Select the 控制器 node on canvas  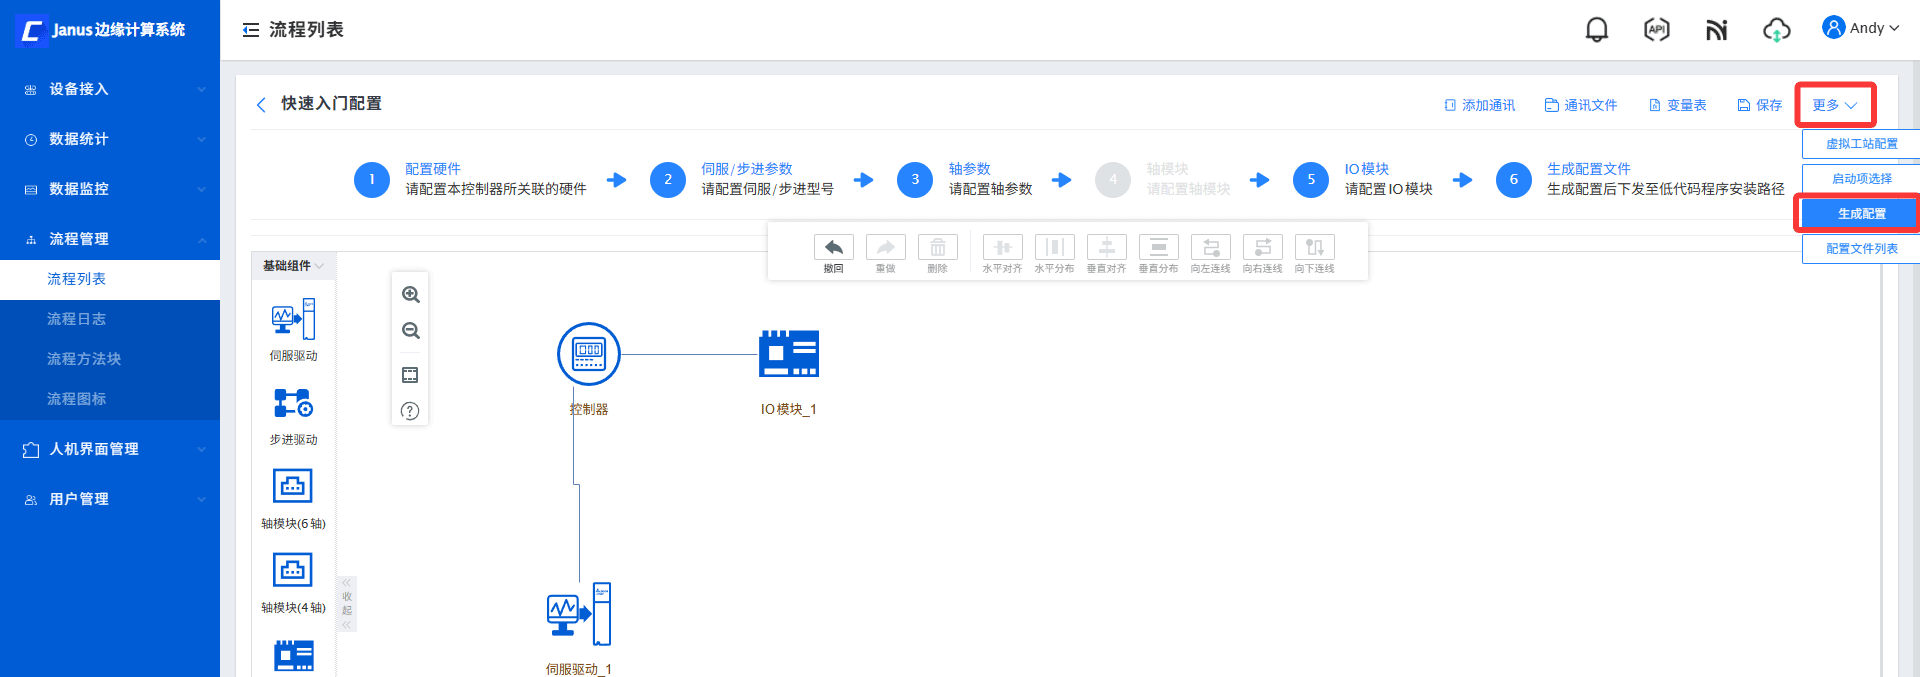click(x=588, y=354)
